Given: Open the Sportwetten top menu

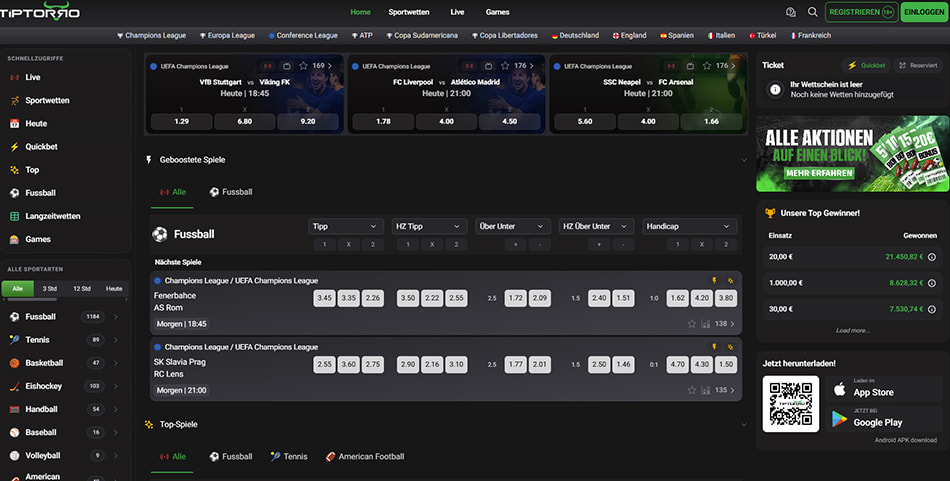Looking at the screenshot, I should [409, 12].
